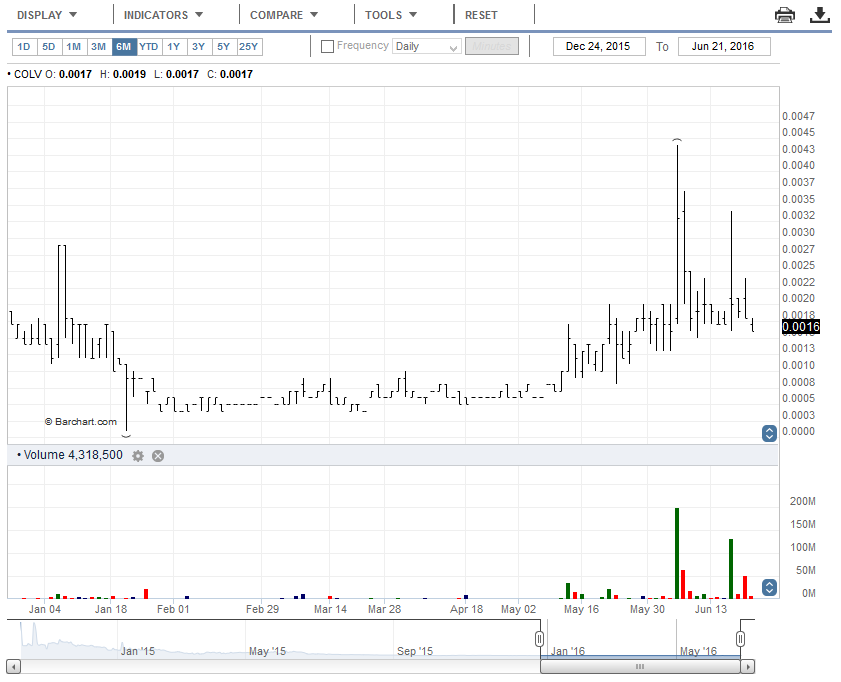Click the navigator scrollbar right arrow
This screenshot has width=841, height=682.
748,666
